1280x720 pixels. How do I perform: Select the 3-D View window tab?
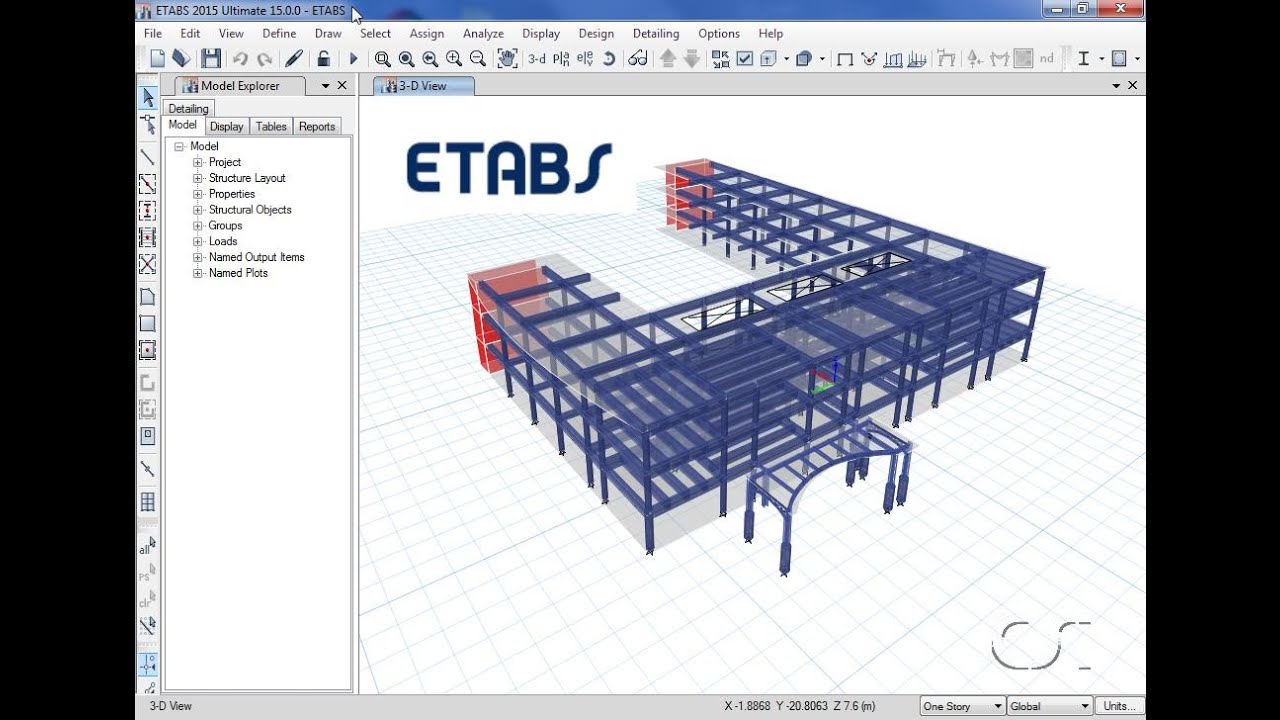tap(424, 86)
